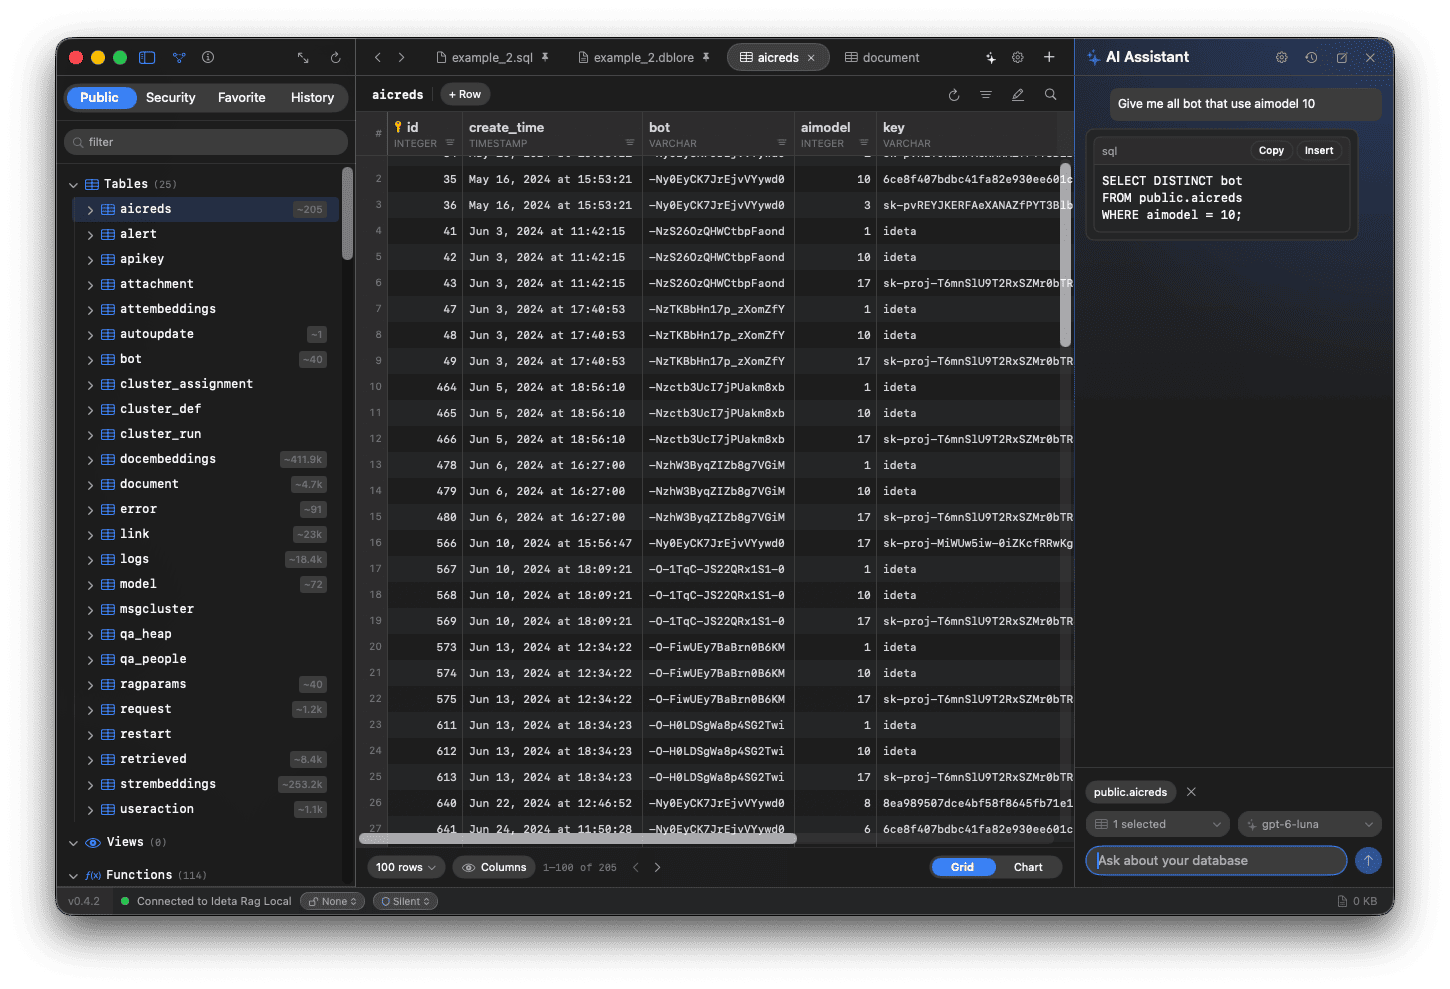Open AI Assistant settings gear
The image size is (1450, 989).
tap(1281, 58)
